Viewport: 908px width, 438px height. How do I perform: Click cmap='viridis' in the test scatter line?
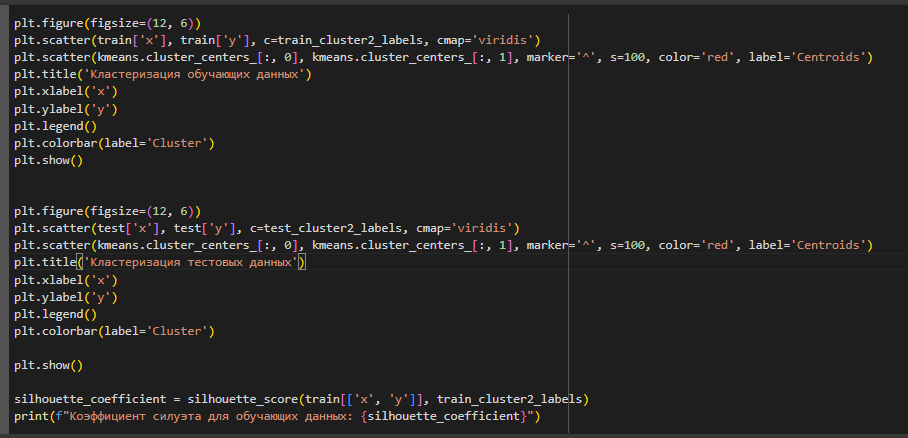tap(465, 229)
